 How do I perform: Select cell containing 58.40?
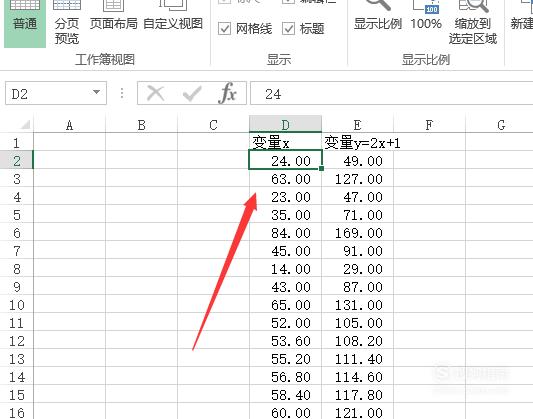[286, 395]
